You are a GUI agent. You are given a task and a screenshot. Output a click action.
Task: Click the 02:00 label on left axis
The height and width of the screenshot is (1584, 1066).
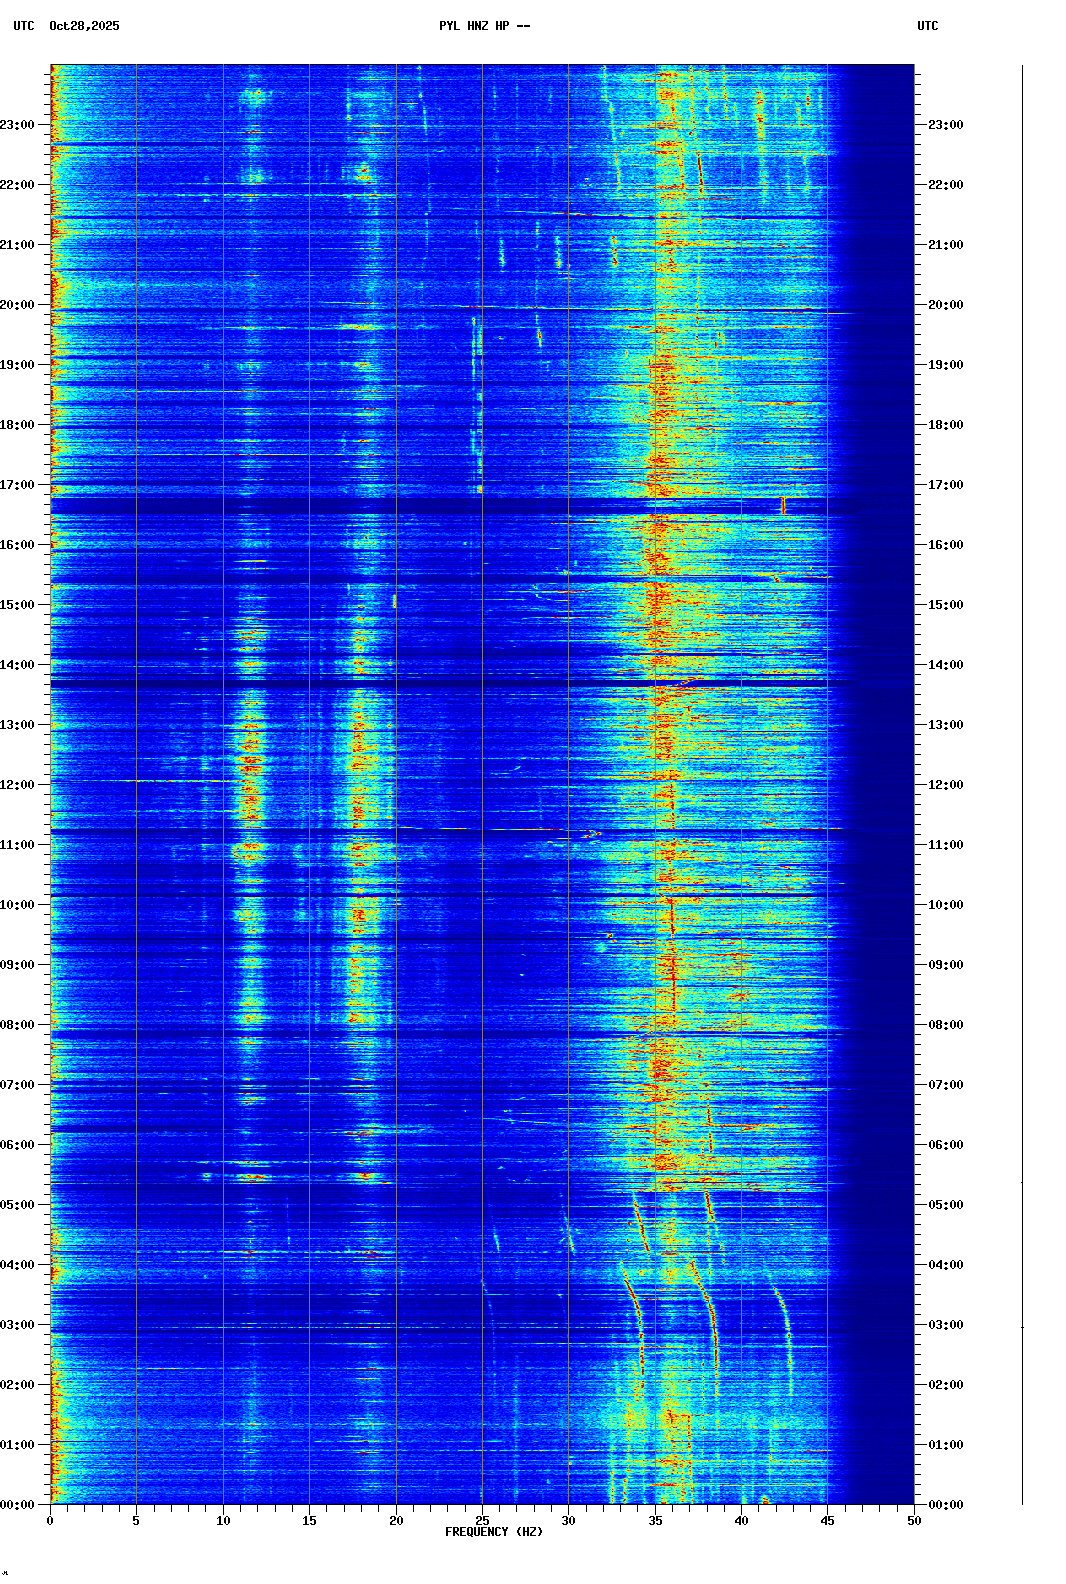(17, 1385)
